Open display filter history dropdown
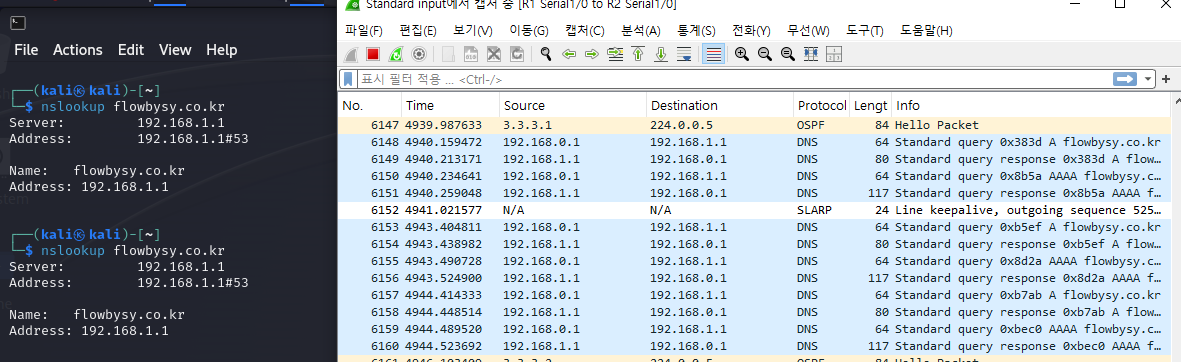The image size is (1181, 362). coord(1148,79)
